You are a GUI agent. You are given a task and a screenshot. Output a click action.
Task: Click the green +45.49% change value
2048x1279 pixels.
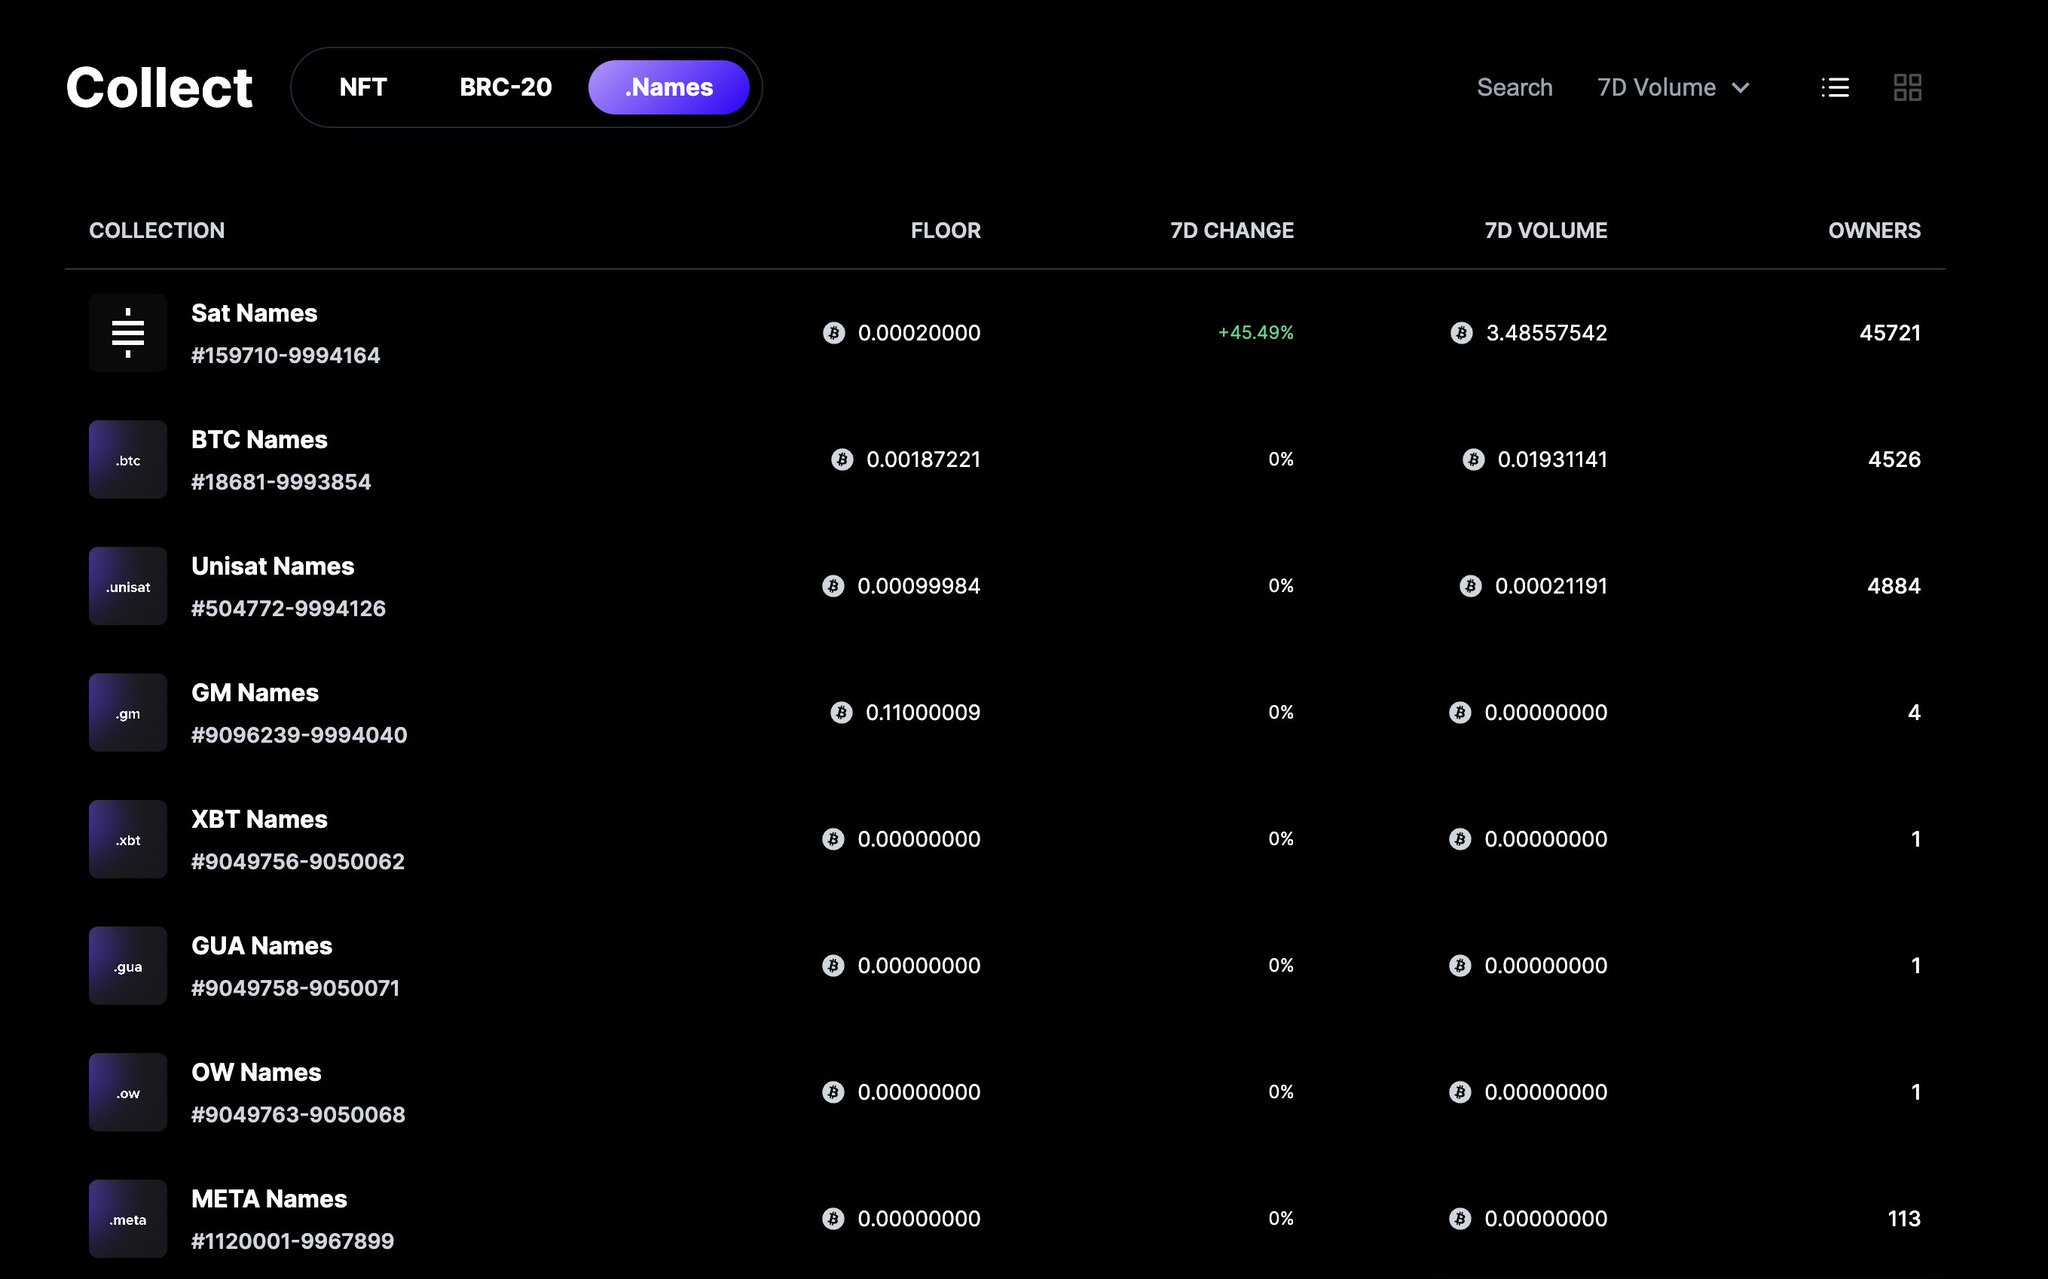click(1255, 333)
